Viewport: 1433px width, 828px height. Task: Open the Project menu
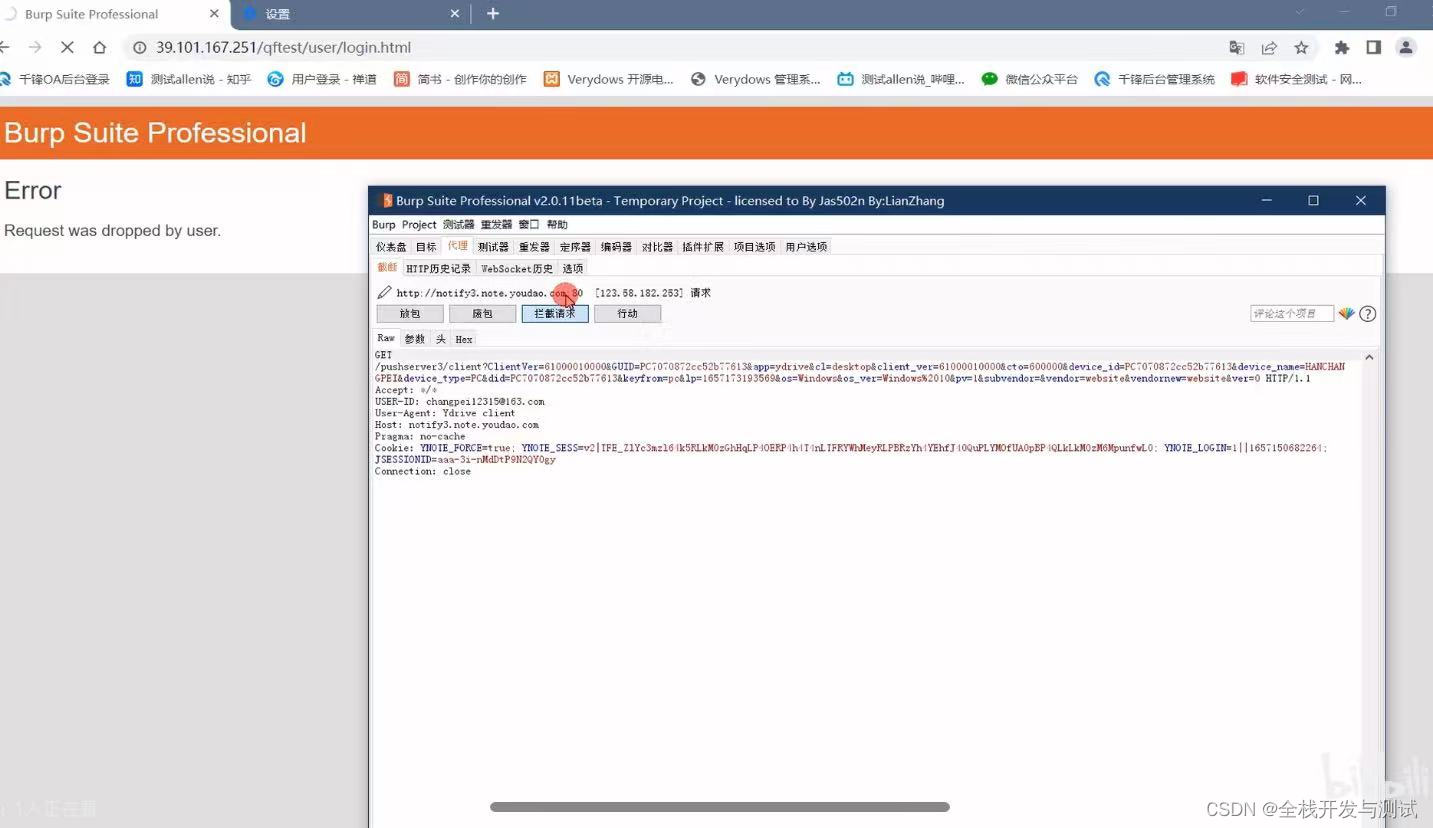(x=419, y=225)
